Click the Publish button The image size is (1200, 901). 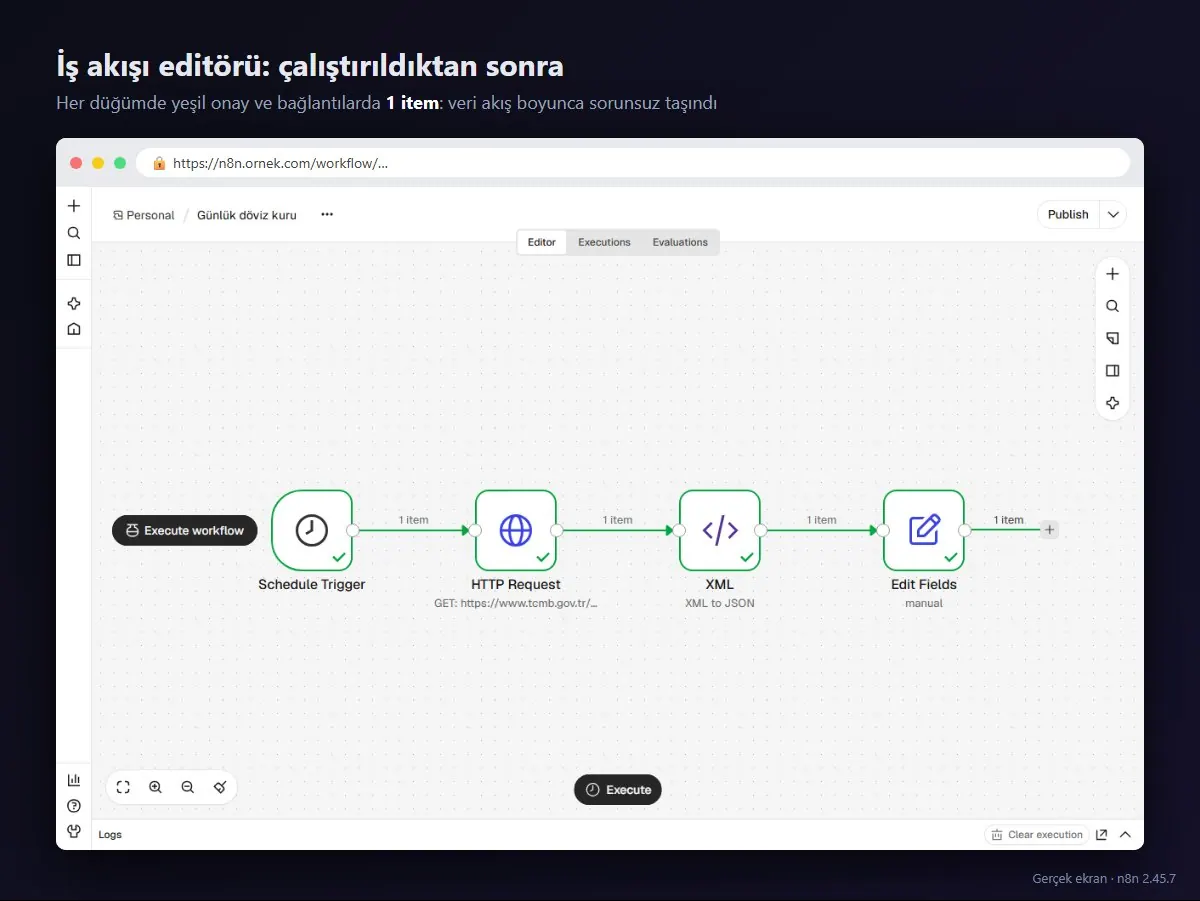pos(1068,214)
